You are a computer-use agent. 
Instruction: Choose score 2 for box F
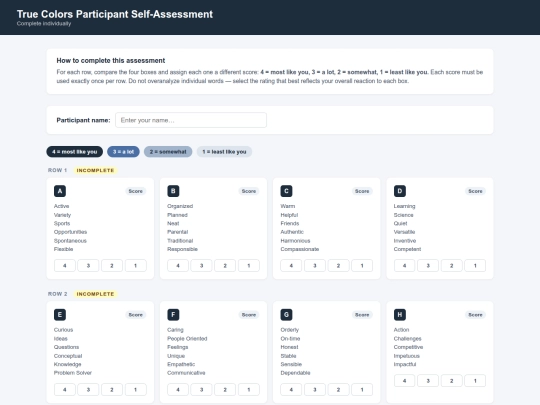tap(225, 390)
